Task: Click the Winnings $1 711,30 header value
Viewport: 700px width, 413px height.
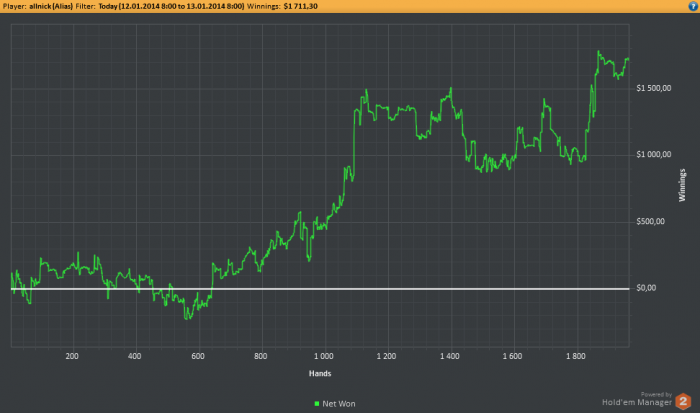Action: coord(300,6)
